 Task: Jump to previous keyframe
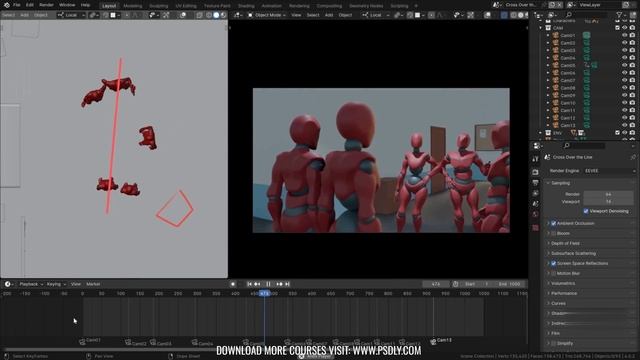(x=257, y=284)
